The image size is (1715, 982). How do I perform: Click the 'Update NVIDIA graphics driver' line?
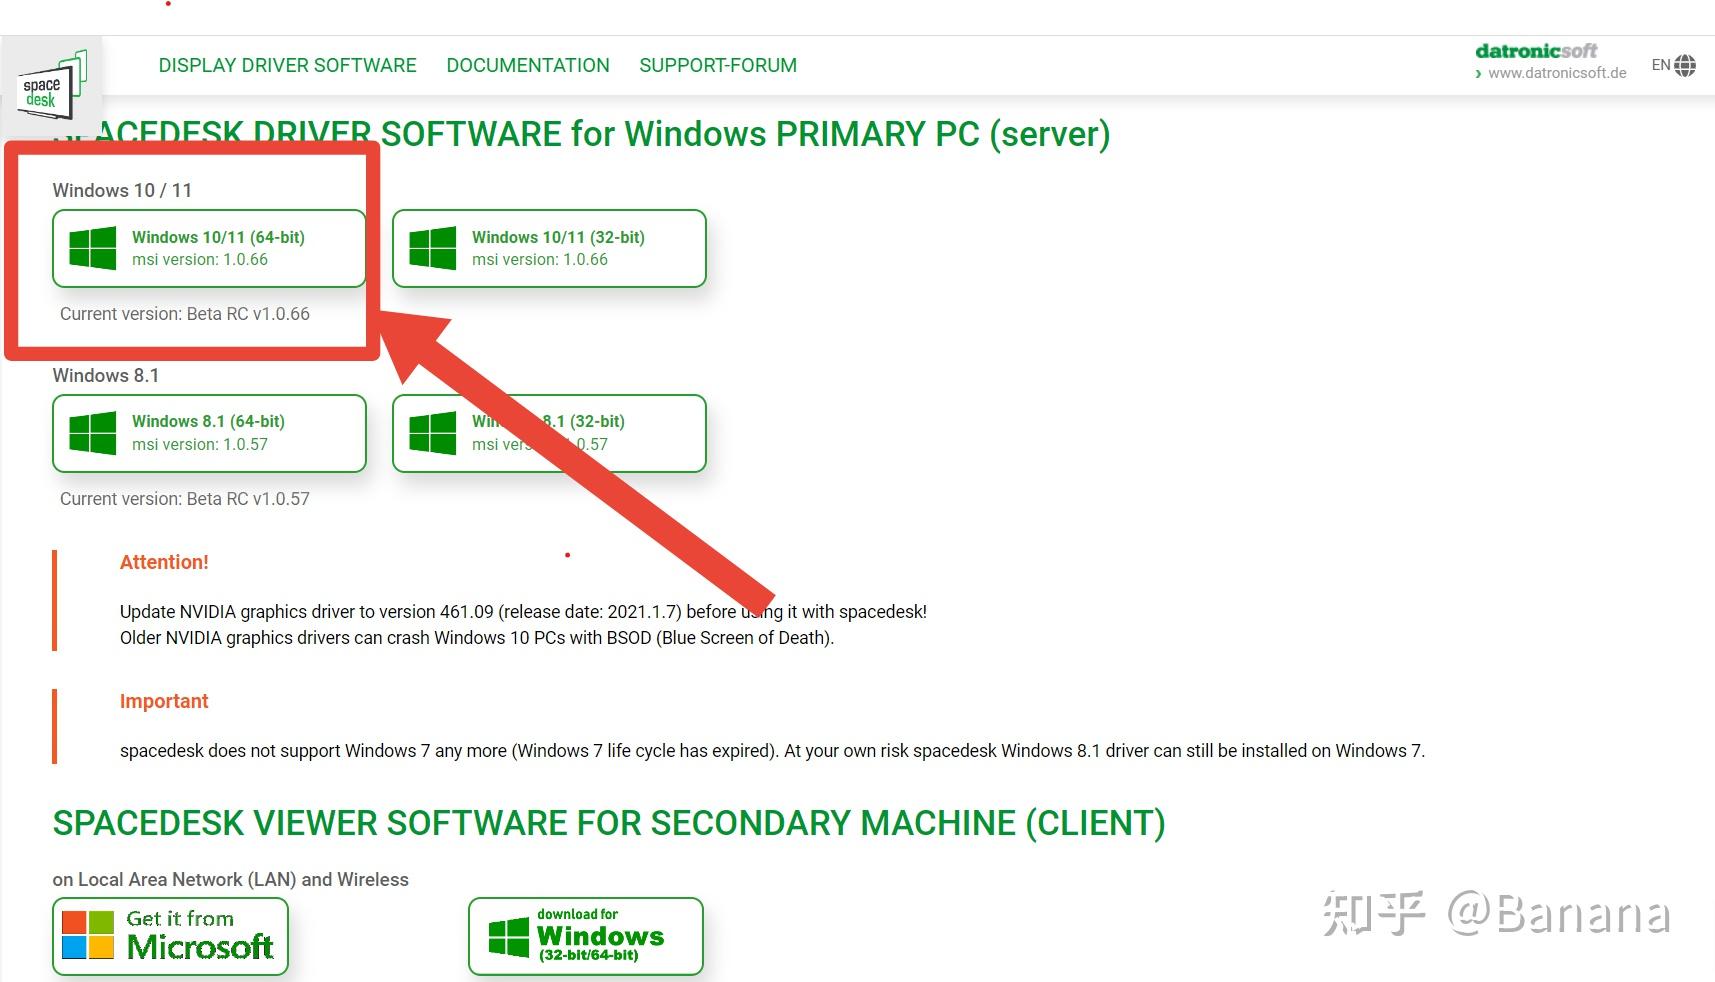point(523,611)
